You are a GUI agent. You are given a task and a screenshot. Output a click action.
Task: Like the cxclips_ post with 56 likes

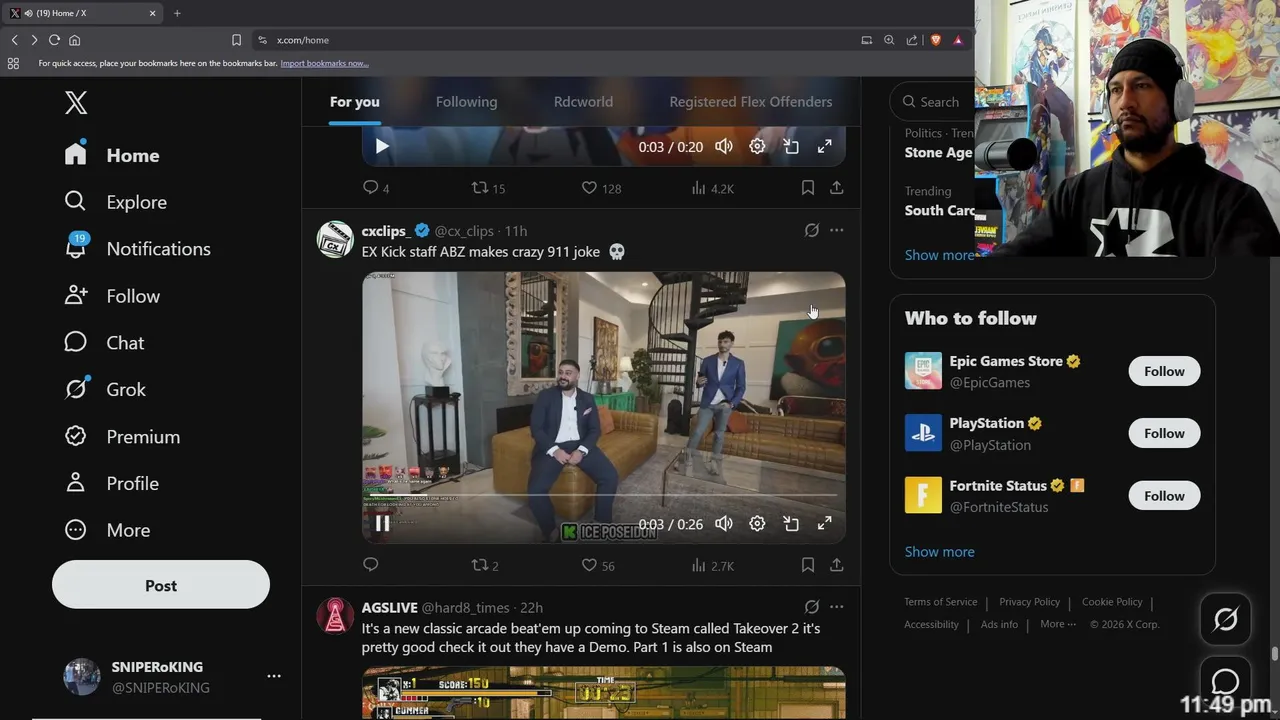[x=598, y=565]
